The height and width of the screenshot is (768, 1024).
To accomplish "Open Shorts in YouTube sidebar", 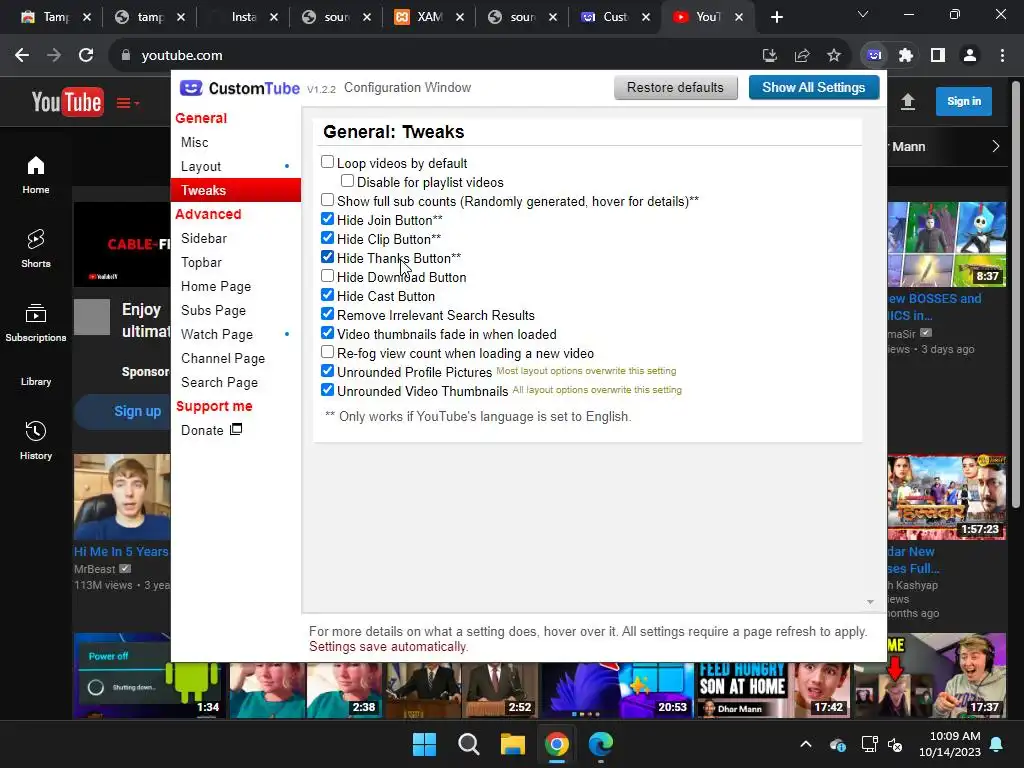I will [36, 249].
